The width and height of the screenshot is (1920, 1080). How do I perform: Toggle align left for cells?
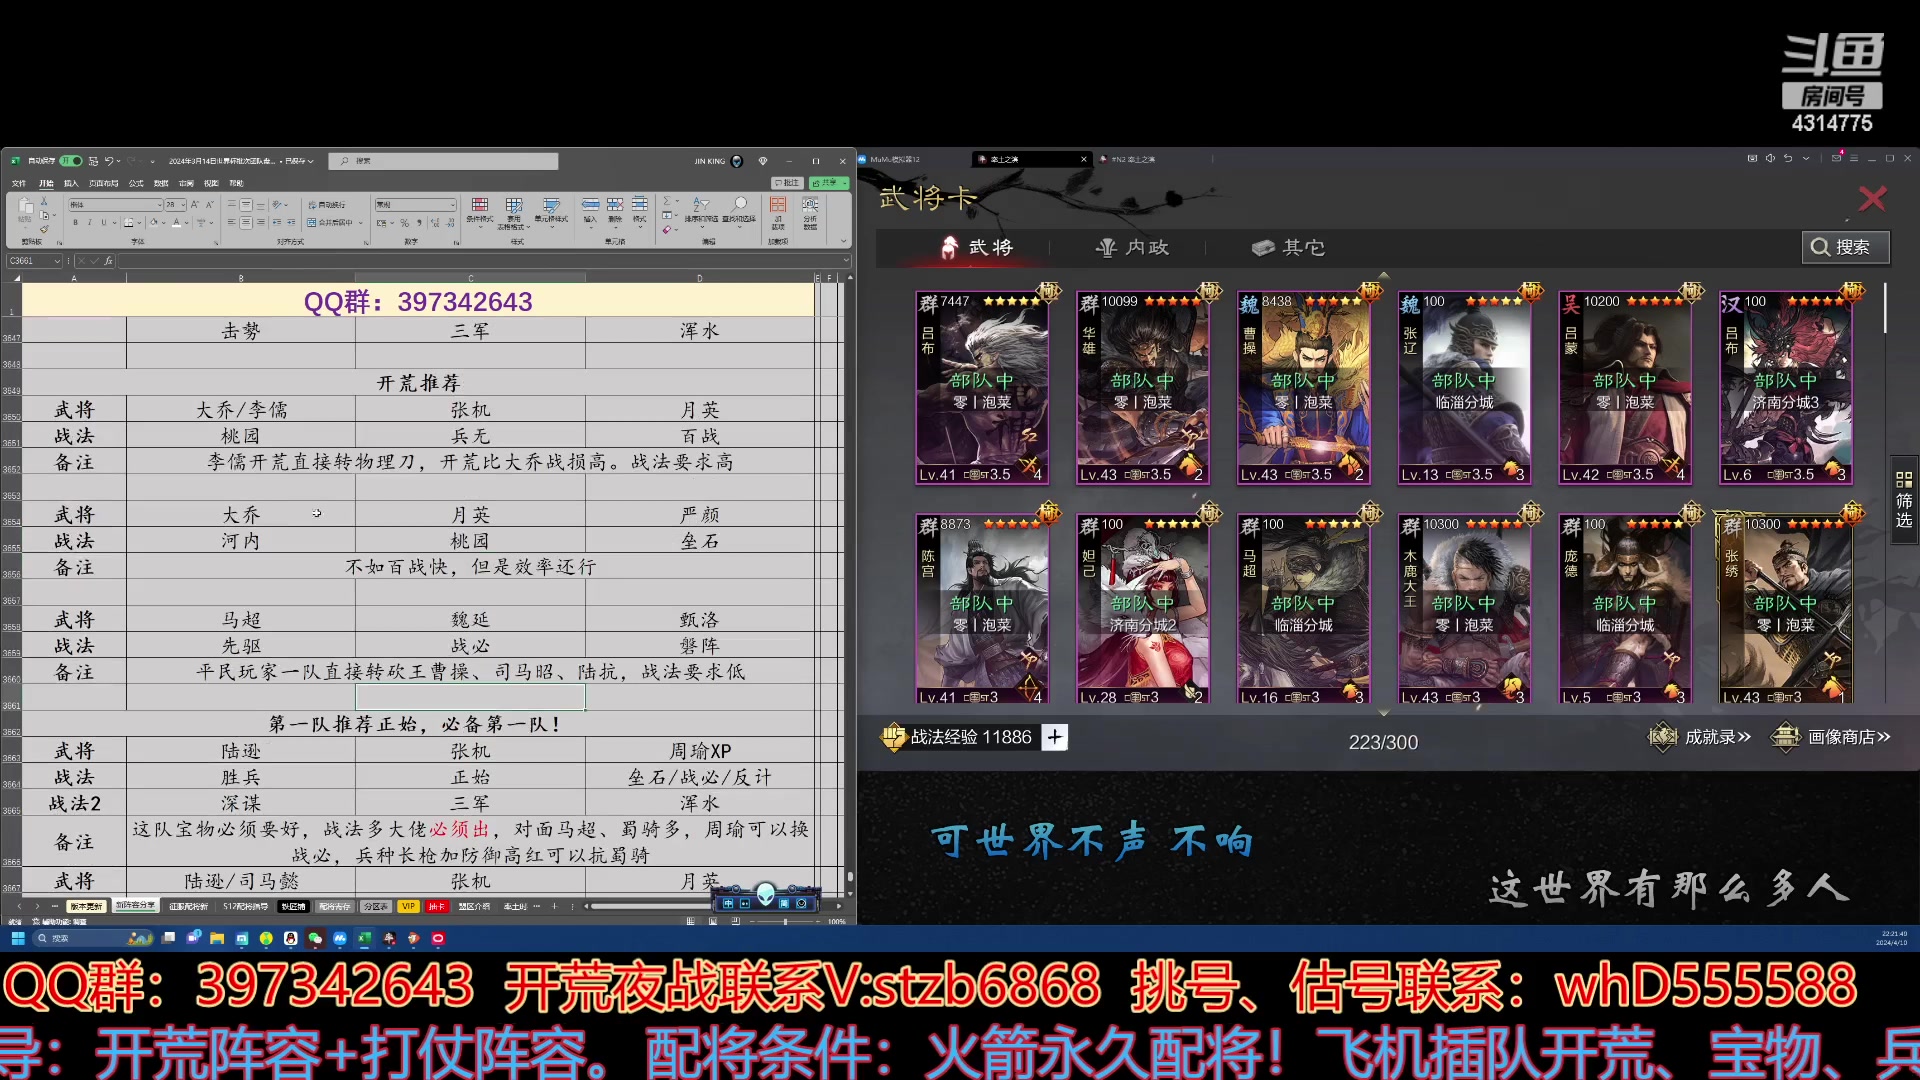pyautogui.click(x=232, y=223)
